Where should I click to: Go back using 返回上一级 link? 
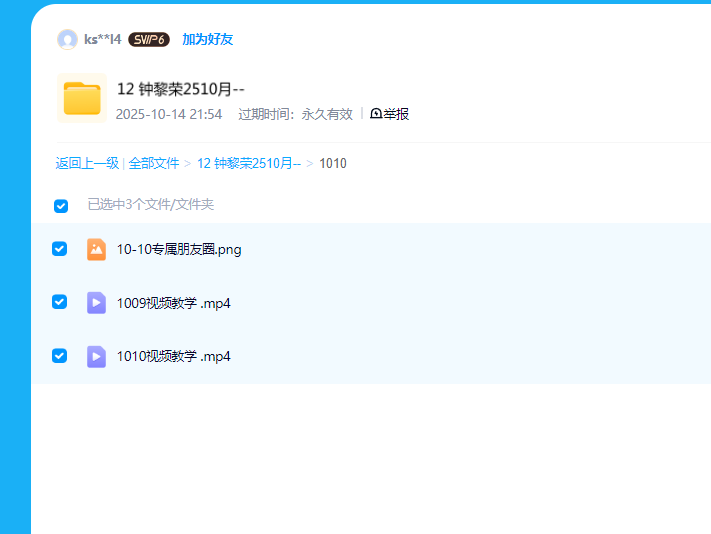(87, 163)
